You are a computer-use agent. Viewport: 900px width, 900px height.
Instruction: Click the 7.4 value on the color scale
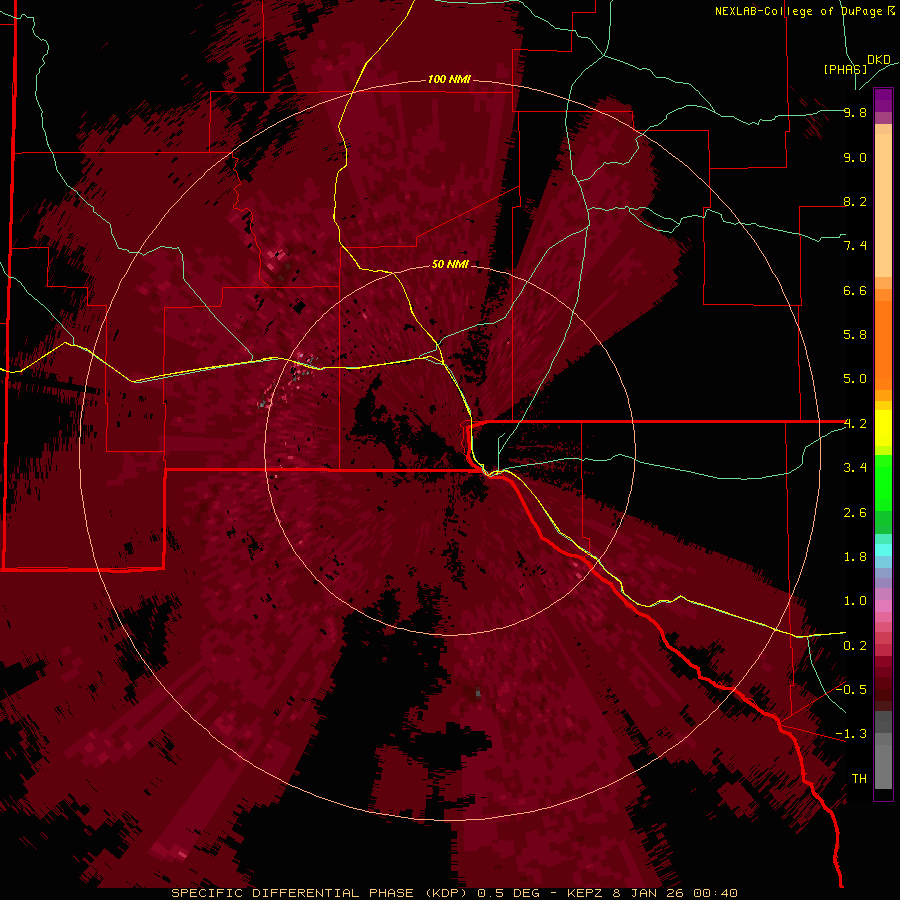pos(855,246)
